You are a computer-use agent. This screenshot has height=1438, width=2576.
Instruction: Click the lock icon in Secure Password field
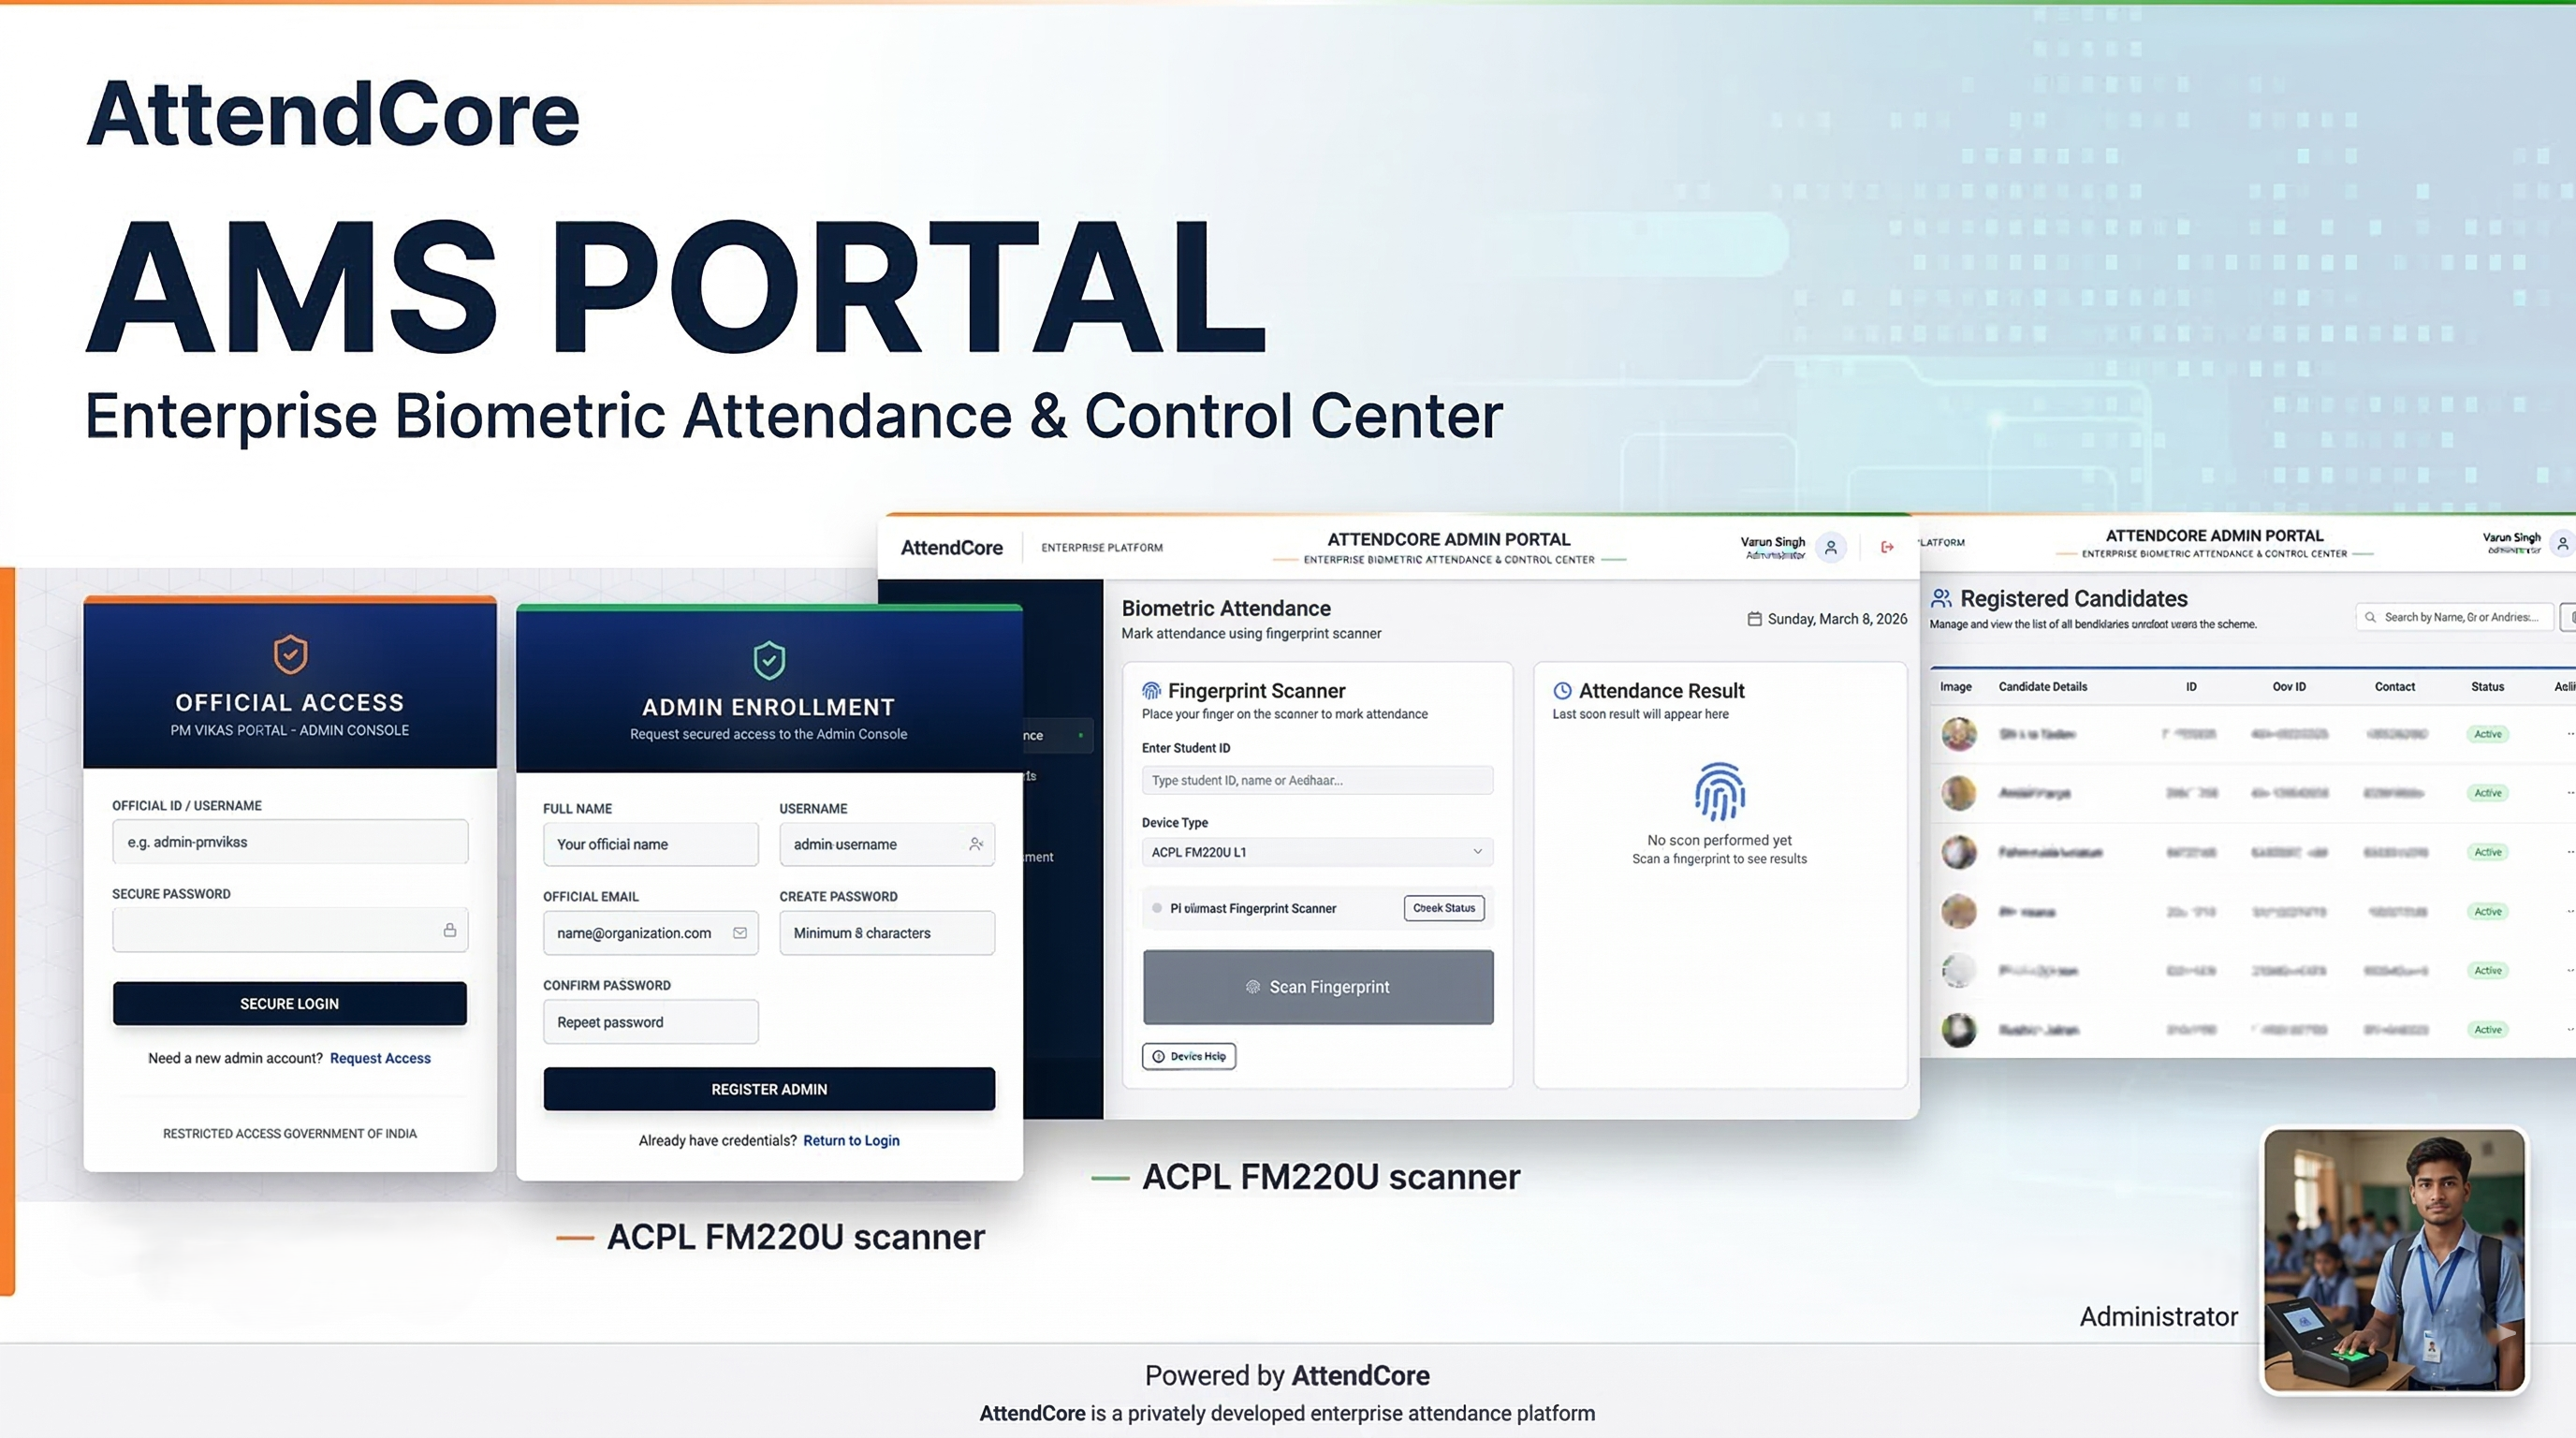[x=450, y=930]
